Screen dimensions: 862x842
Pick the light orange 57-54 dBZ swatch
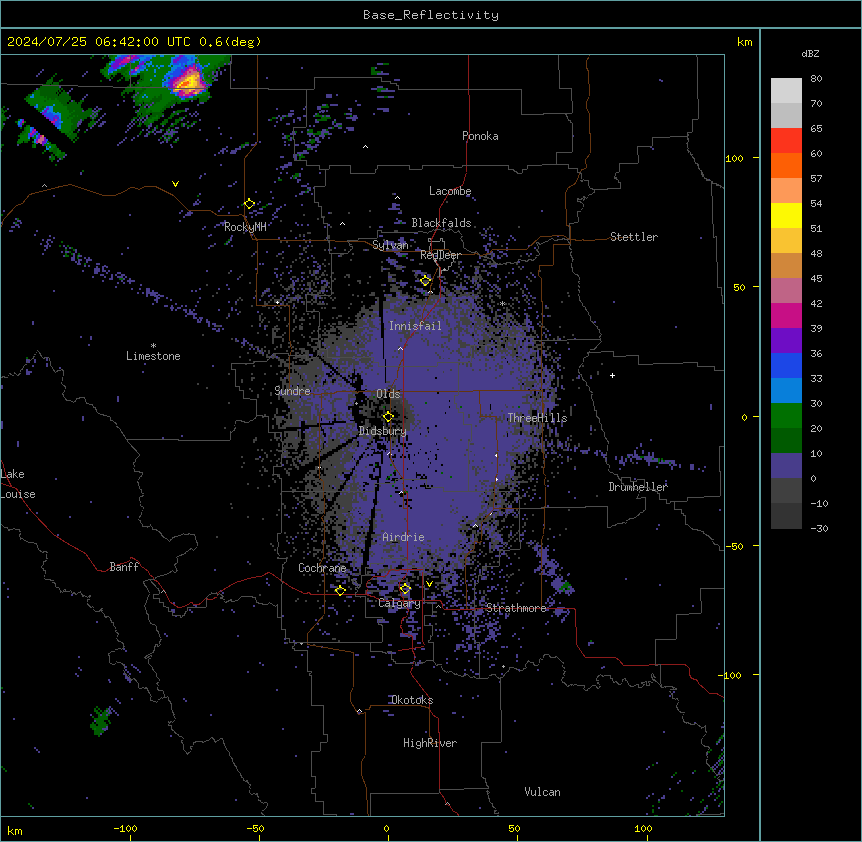click(786, 191)
